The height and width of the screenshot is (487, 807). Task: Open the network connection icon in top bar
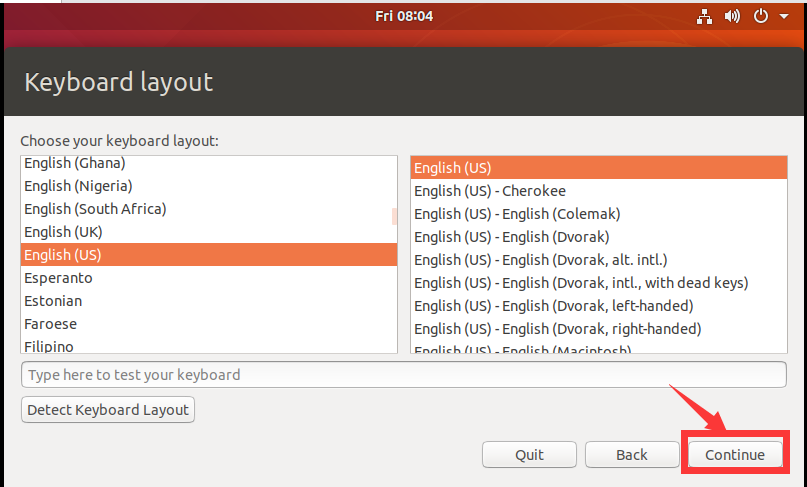tap(704, 16)
